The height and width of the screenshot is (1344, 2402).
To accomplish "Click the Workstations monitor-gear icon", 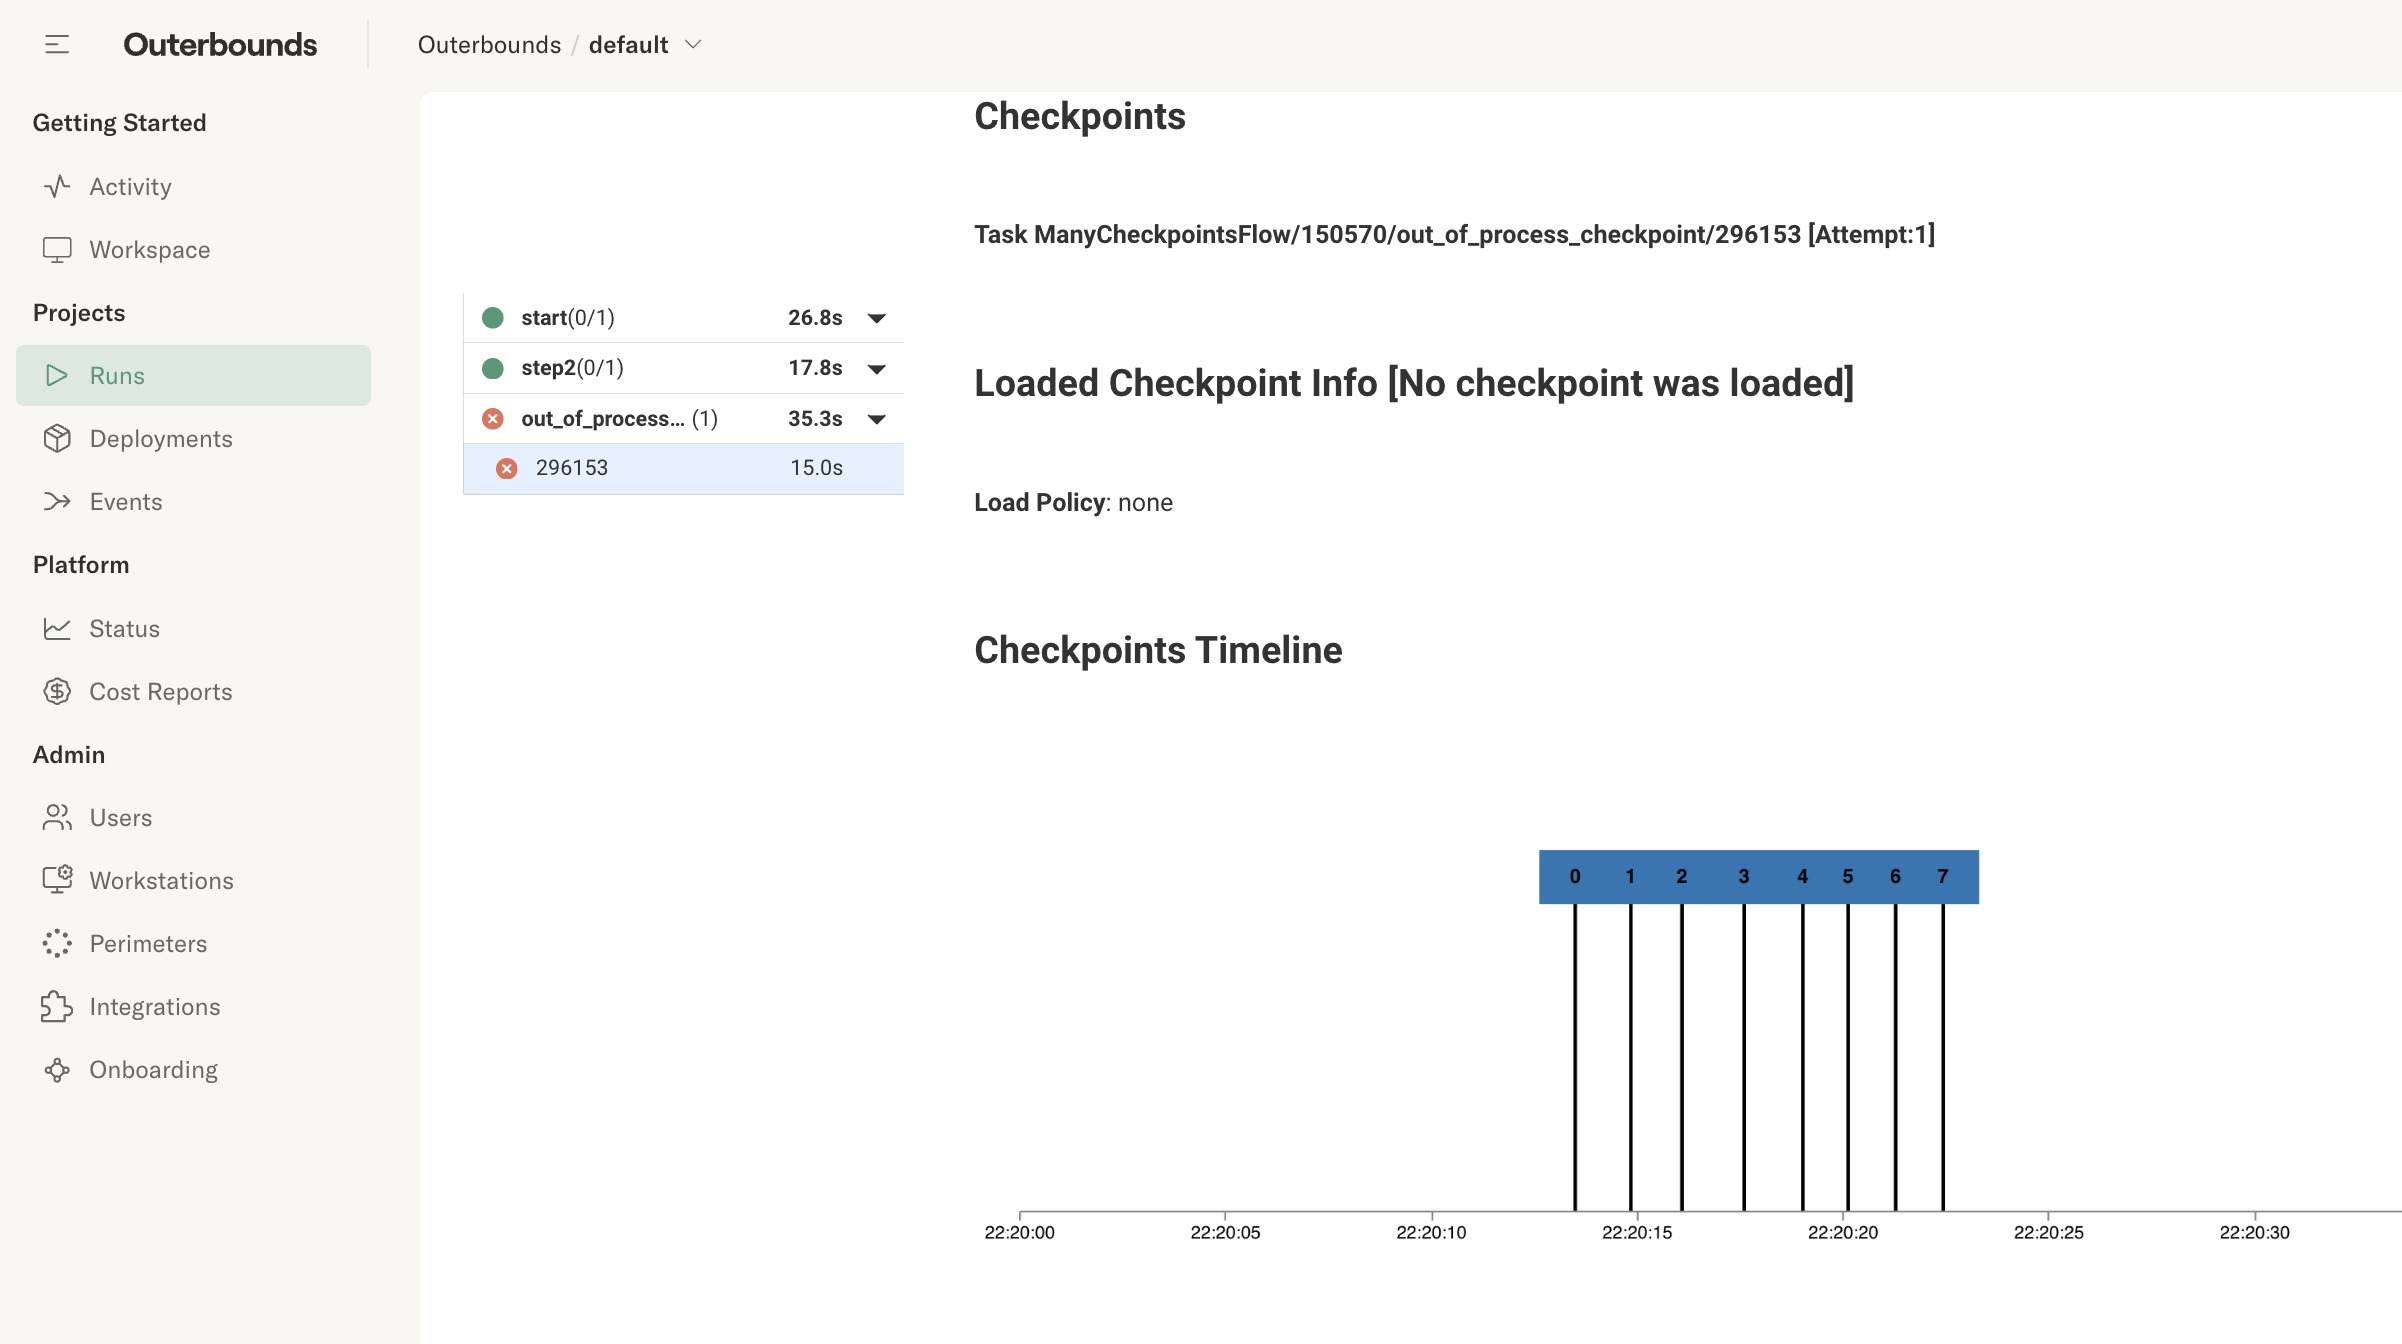I will tap(57, 880).
